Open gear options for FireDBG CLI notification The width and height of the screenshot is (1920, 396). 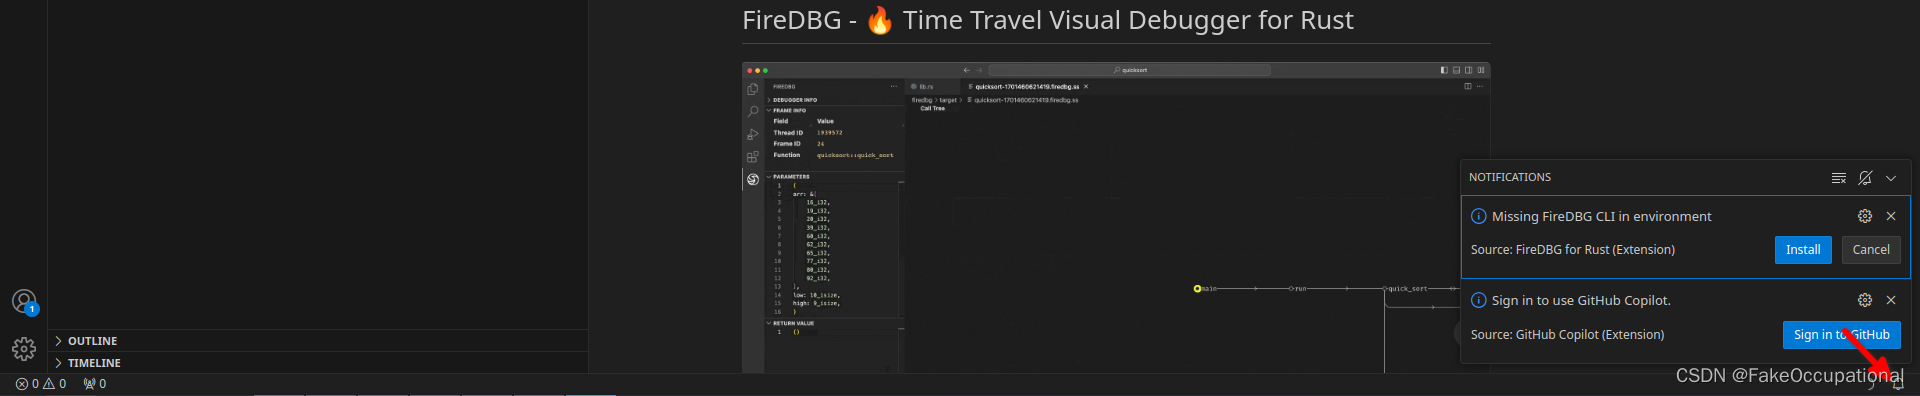tap(1865, 216)
